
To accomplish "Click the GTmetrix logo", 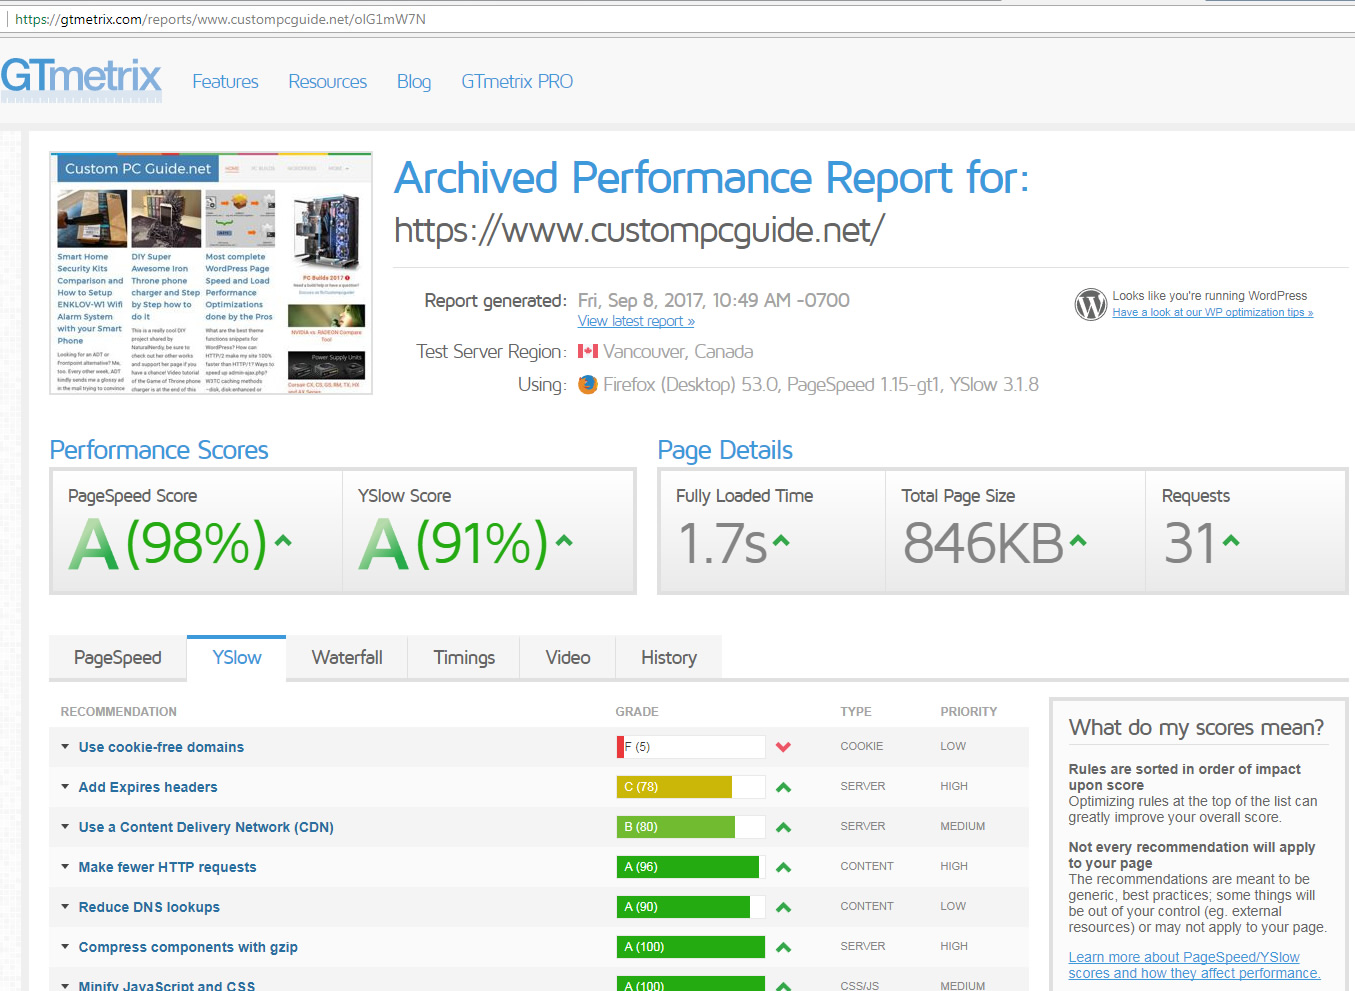I will coord(81,79).
